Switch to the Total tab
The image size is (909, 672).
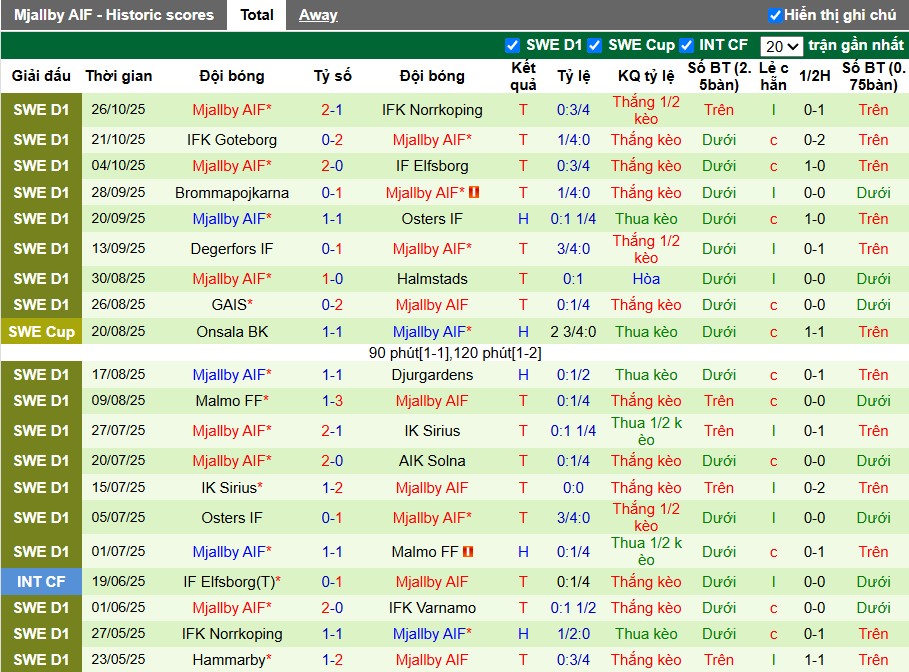point(257,15)
